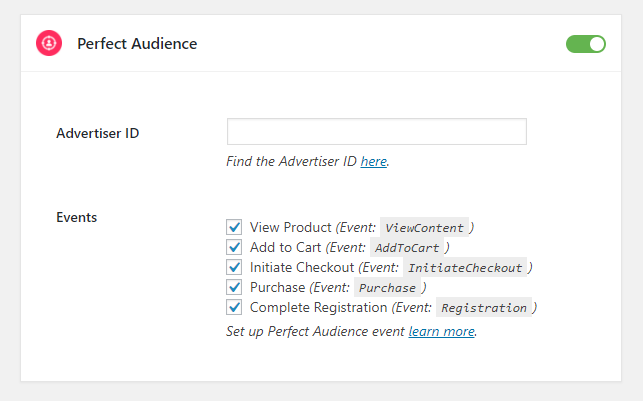Open the 'here' Advertiser ID link

pos(374,162)
